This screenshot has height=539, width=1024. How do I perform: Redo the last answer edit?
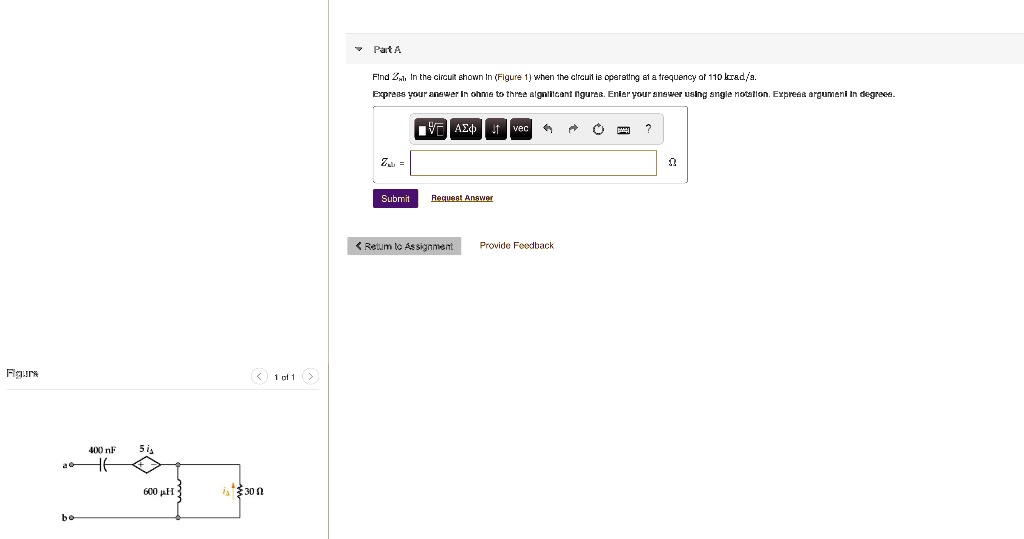coord(573,129)
